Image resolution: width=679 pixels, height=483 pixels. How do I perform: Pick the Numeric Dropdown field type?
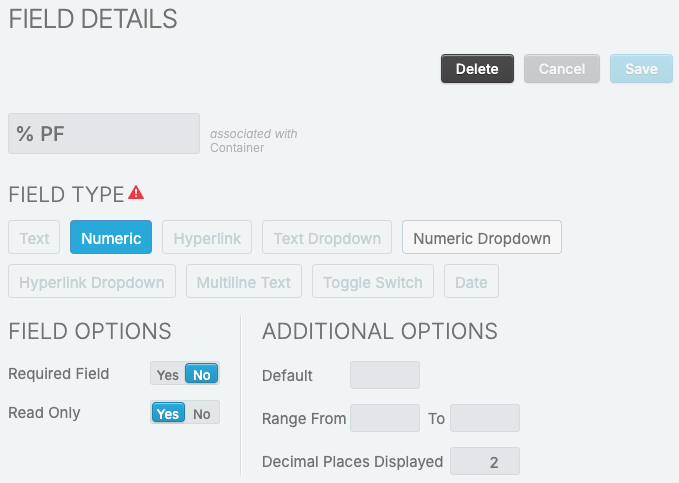(x=482, y=238)
